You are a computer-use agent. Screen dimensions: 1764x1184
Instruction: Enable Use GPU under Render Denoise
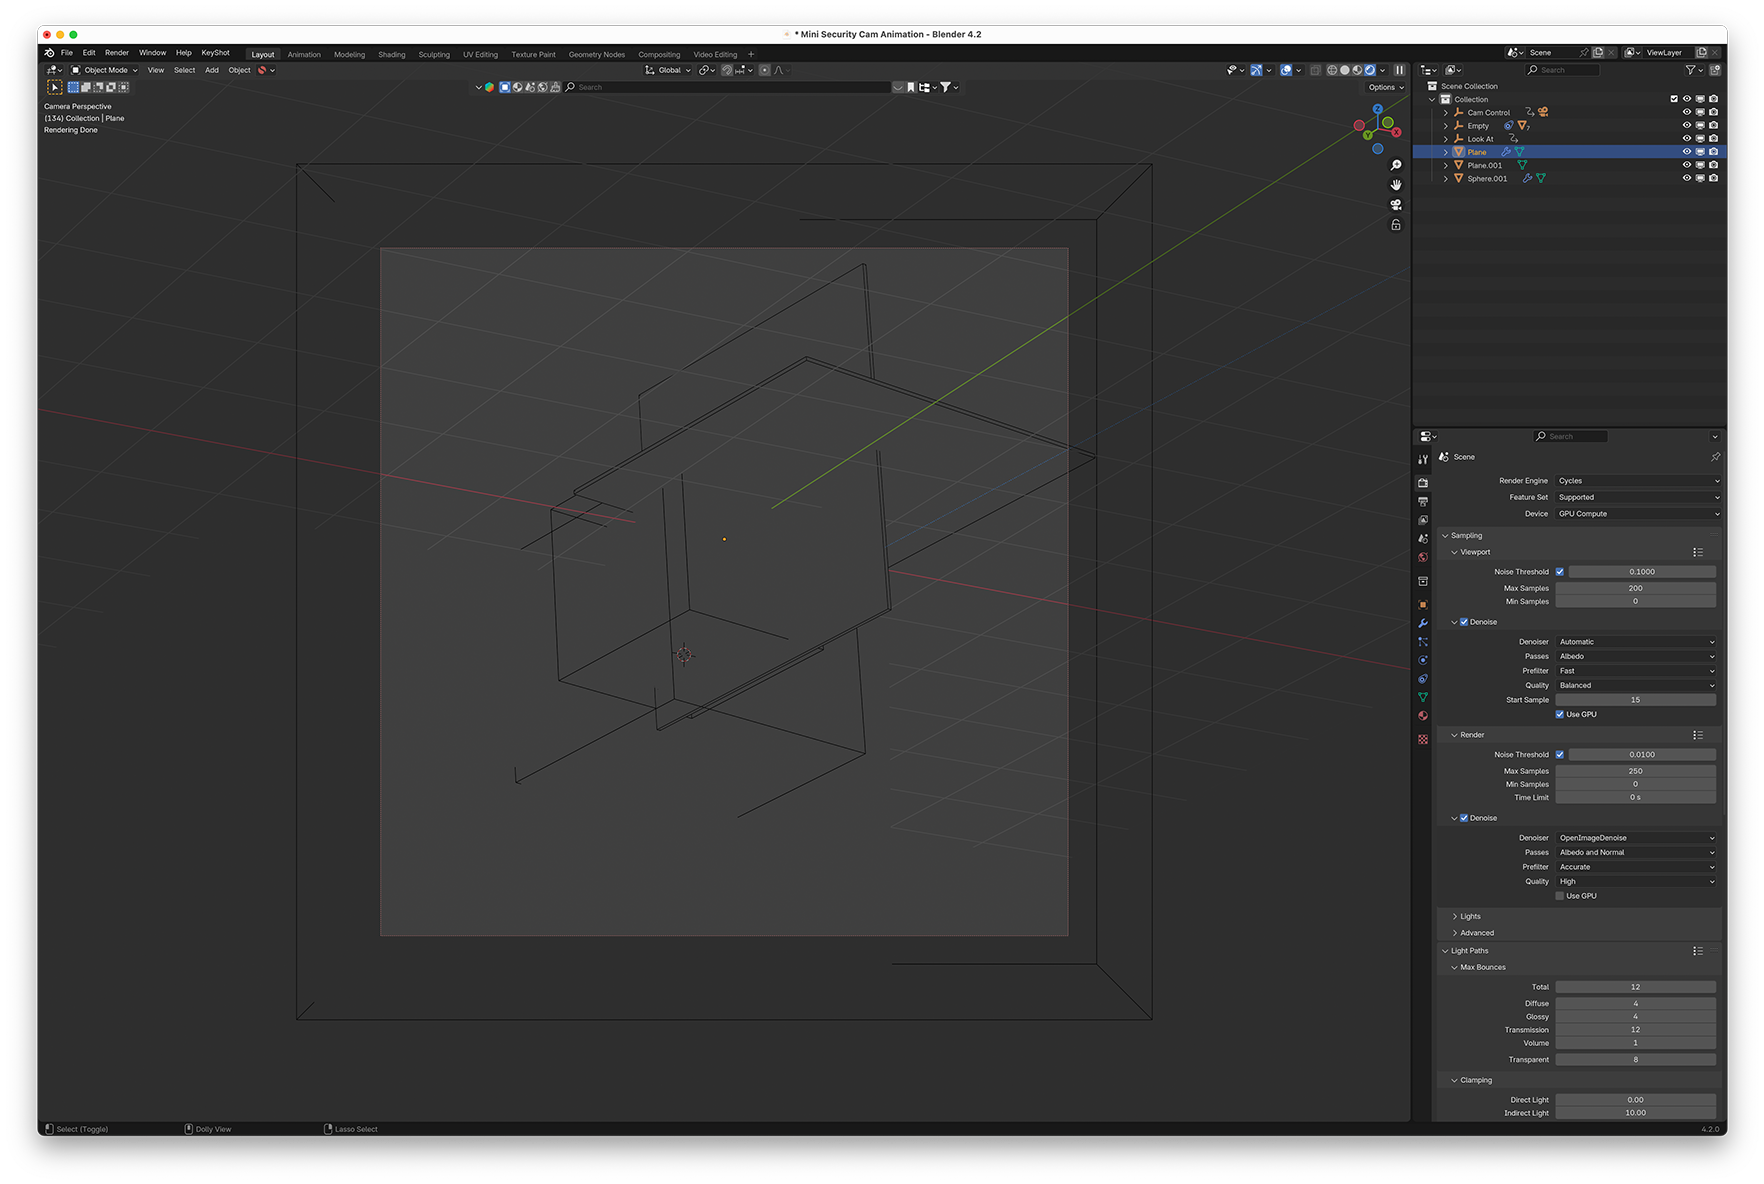pos(1560,896)
